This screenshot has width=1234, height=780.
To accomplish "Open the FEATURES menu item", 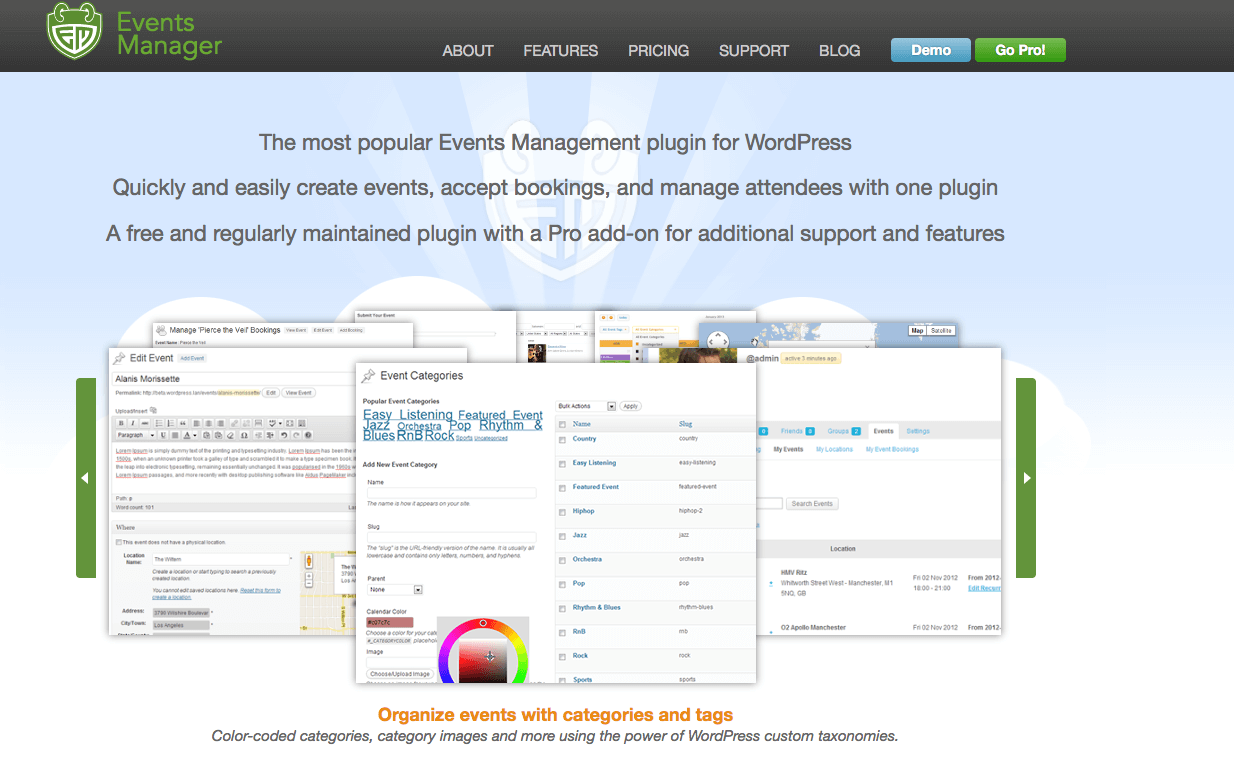I will pyautogui.click(x=561, y=50).
